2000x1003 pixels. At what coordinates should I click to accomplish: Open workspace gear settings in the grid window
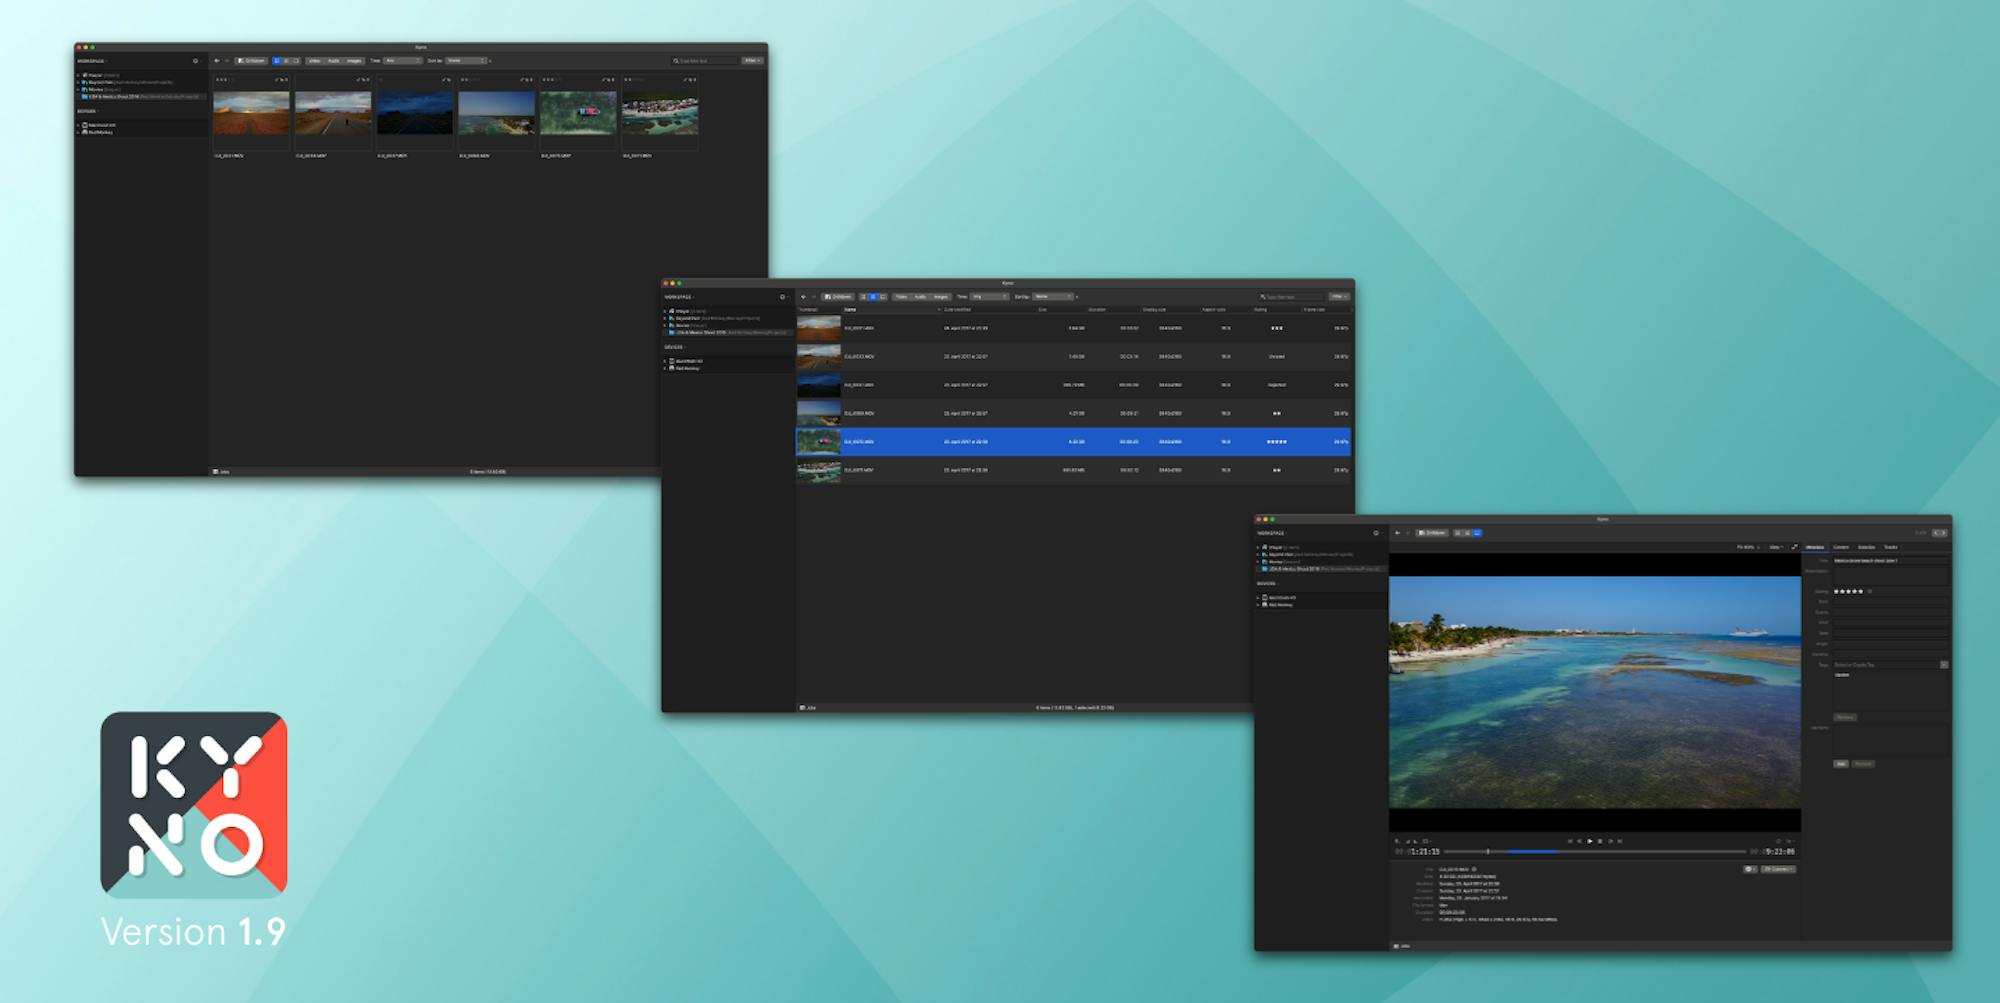196,61
